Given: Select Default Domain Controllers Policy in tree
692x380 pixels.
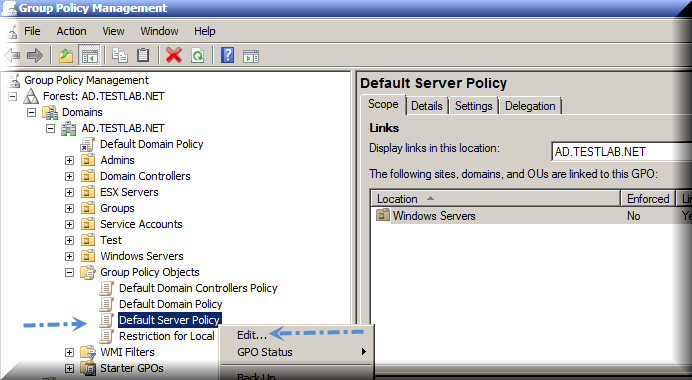Looking at the screenshot, I should coord(198,288).
